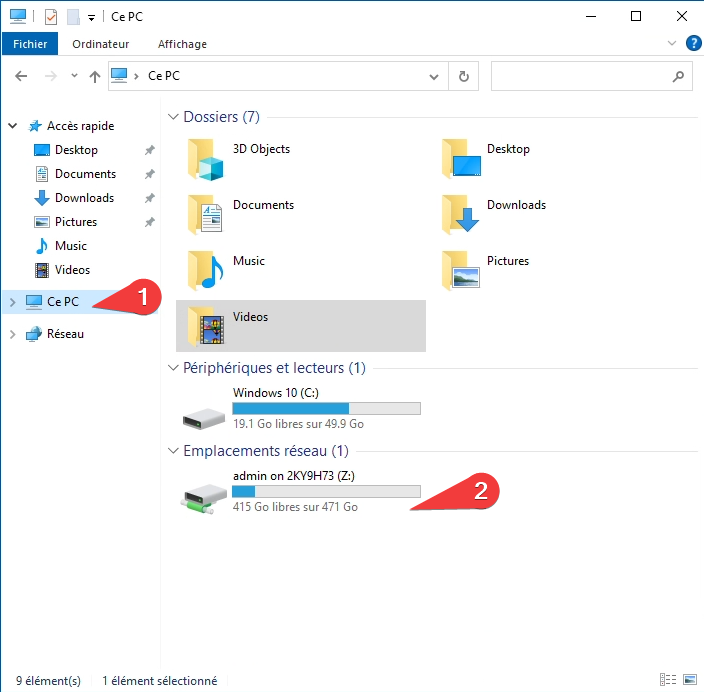Collapse the Dossiers (7) group
This screenshot has height=692, width=704.
(x=173, y=118)
